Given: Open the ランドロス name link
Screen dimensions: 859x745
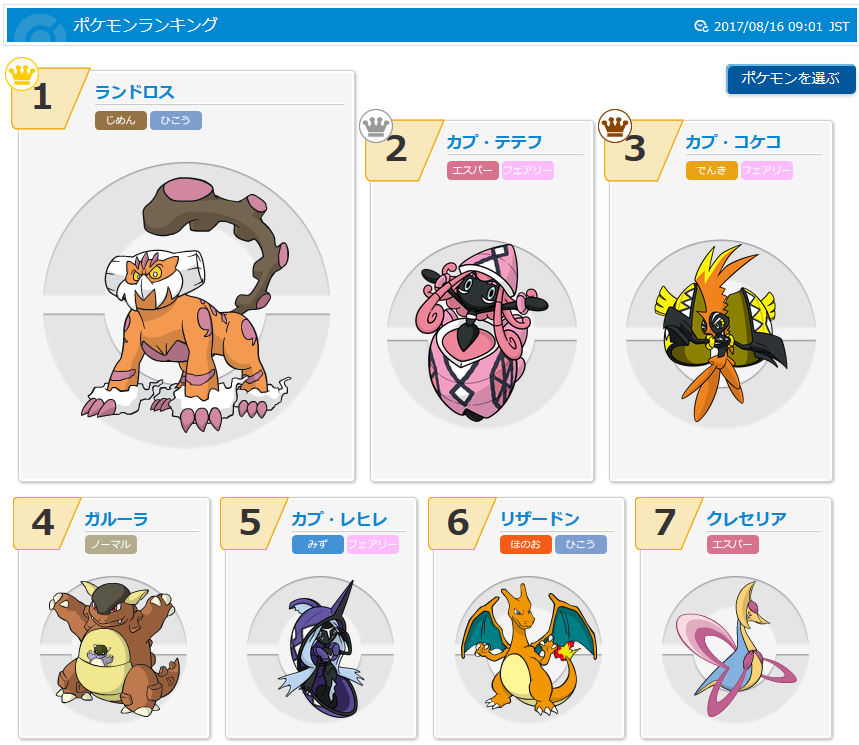Looking at the screenshot, I should click(135, 92).
